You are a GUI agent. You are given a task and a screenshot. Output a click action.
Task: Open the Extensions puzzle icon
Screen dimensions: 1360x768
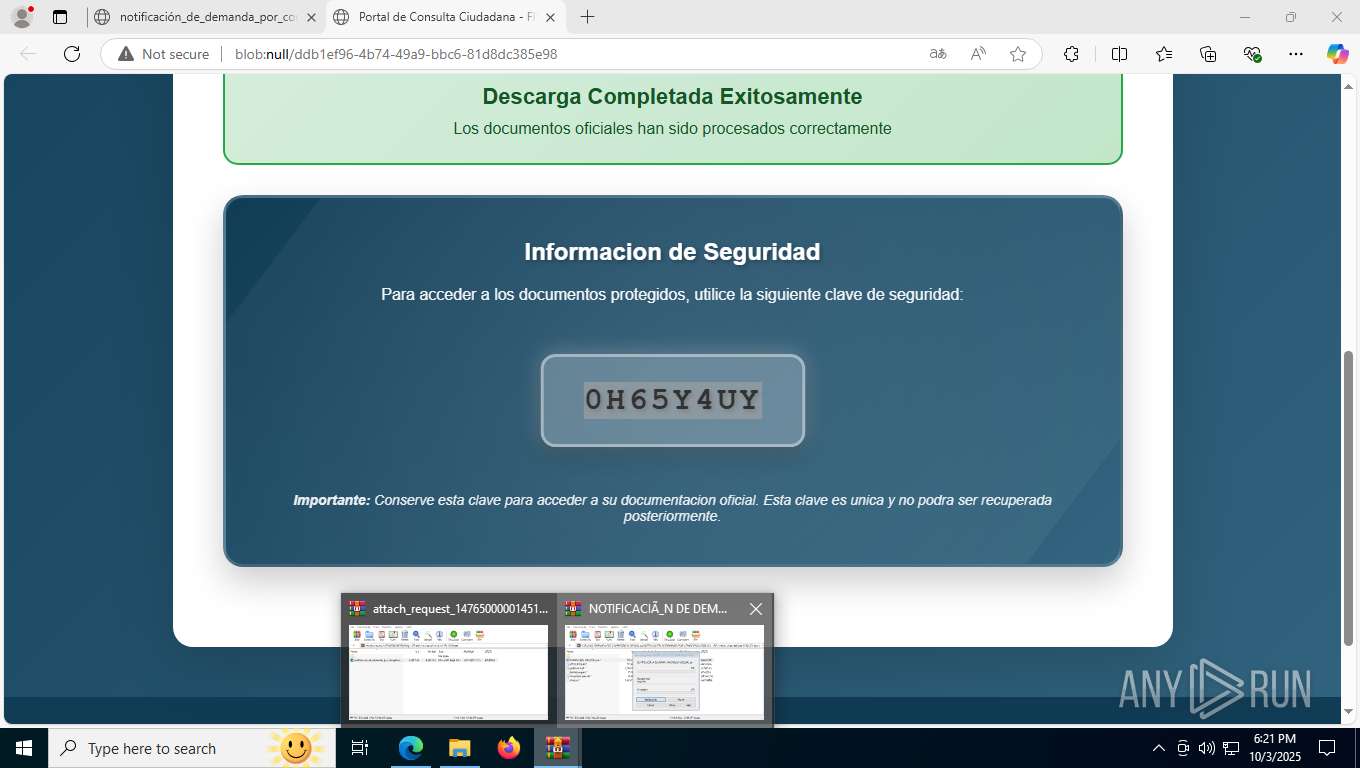[x=1072, y=54]
